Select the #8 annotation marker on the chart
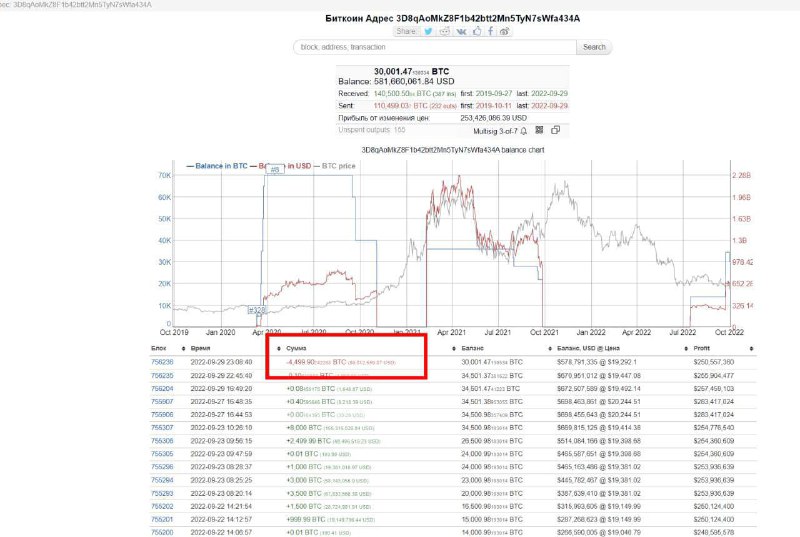The width and height of the screenshot is (800, 537). point(274,169)
